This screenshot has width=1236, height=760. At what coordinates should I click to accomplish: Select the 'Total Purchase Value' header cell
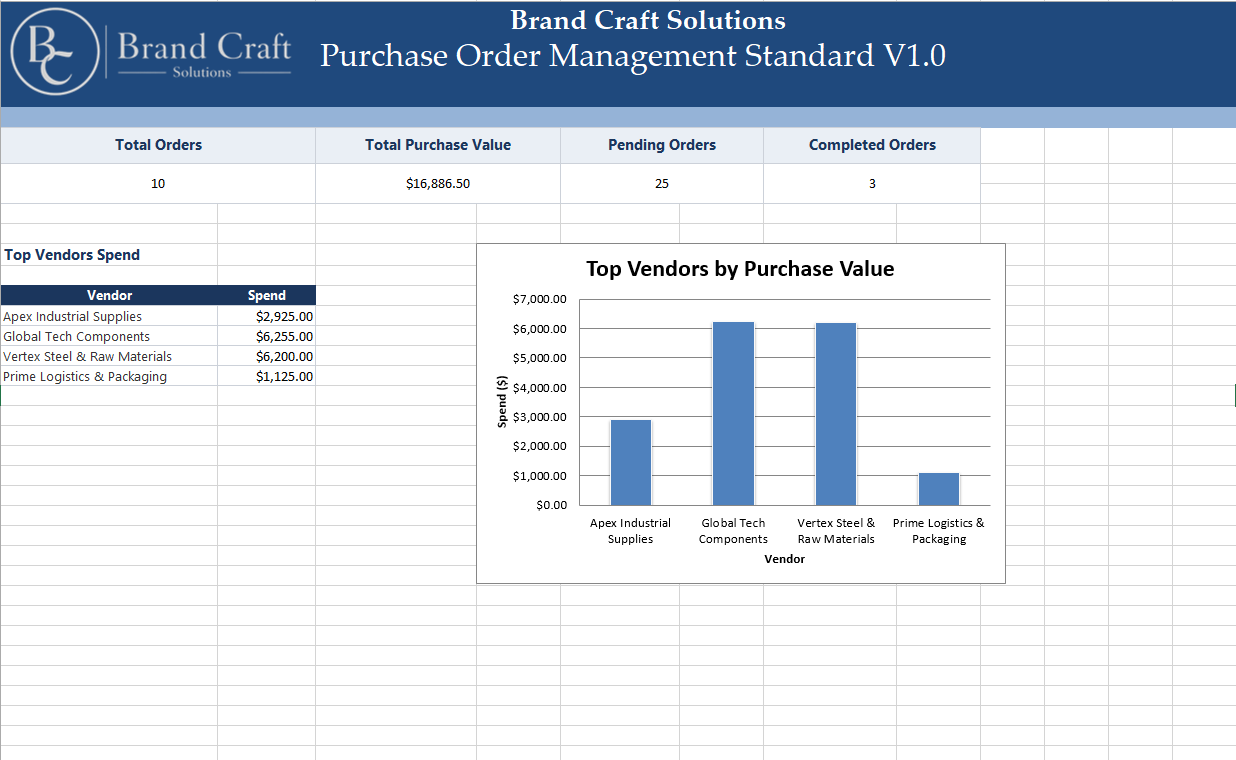click(438, 145)
